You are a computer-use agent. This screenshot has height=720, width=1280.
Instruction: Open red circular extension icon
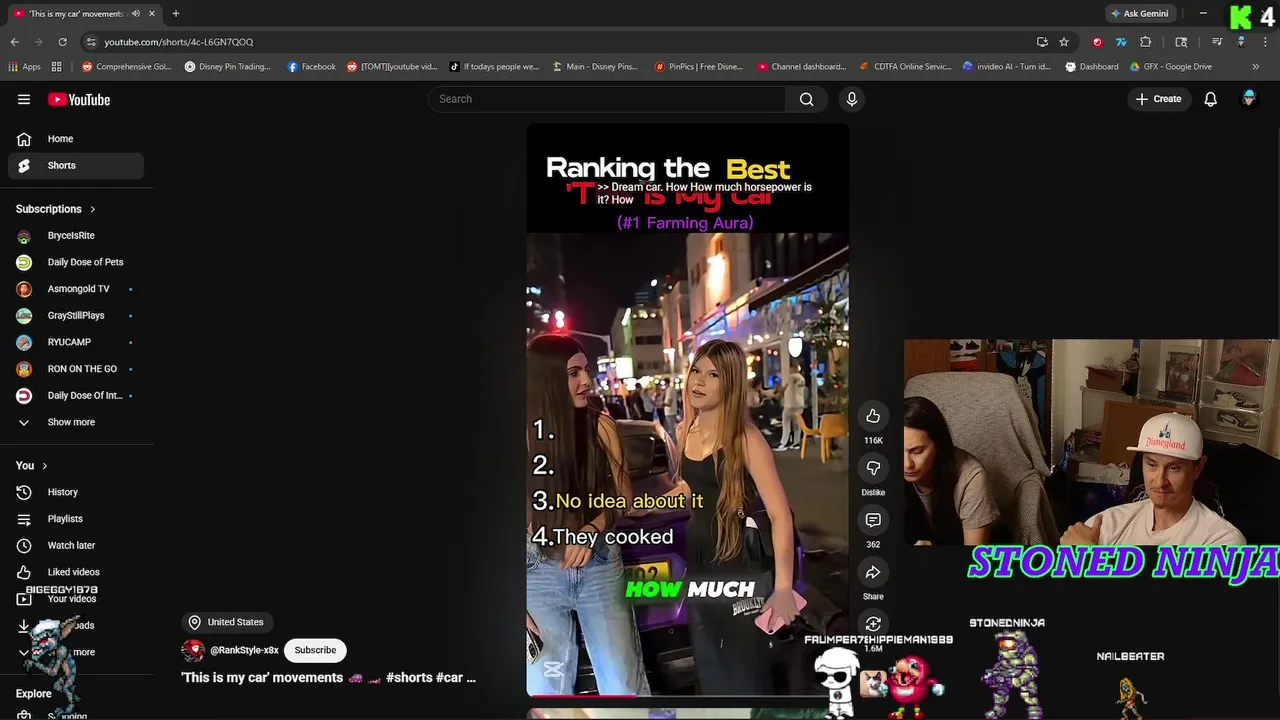click(x=1097, y=42)
